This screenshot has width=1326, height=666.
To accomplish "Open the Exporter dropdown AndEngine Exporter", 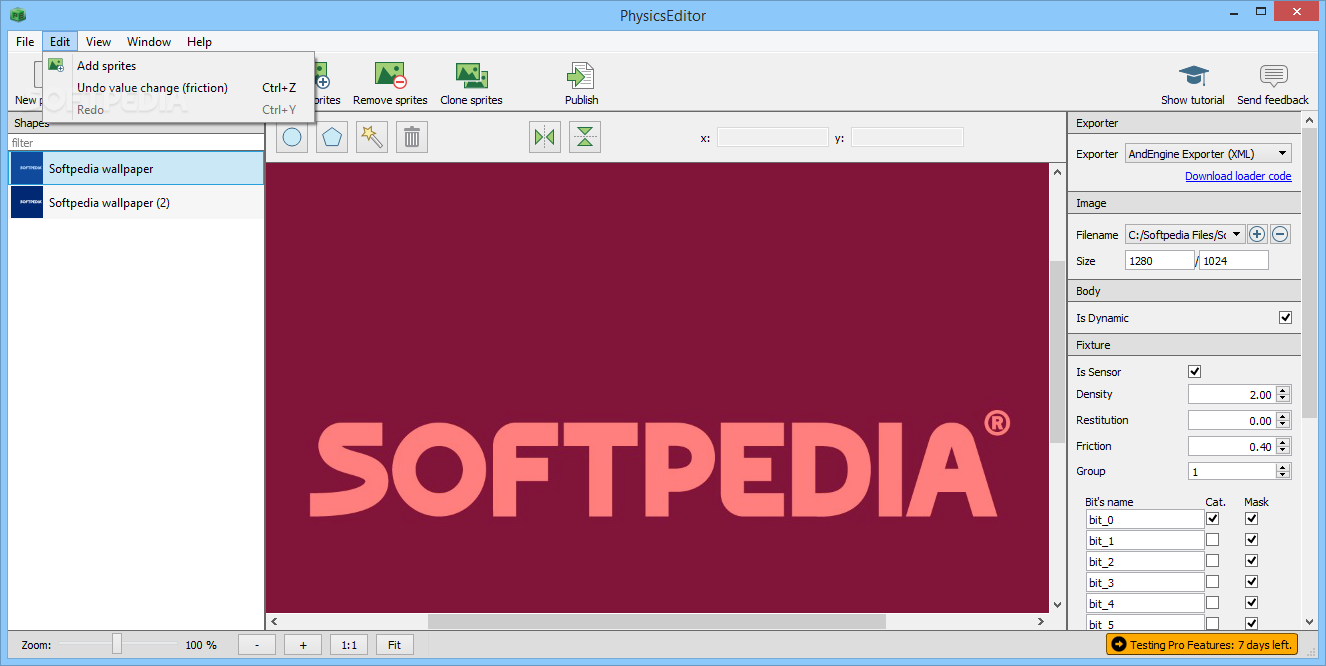I will point(1208,153).
